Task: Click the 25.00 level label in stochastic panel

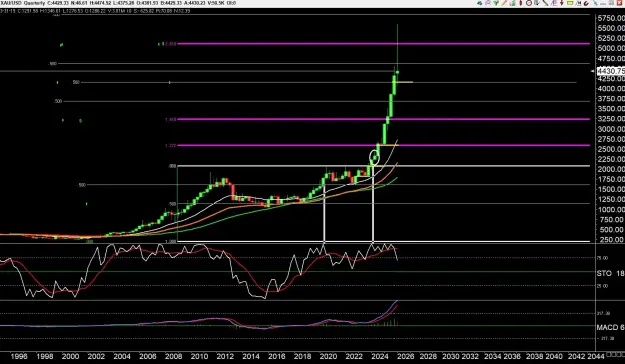Action: tap(602, 286)
